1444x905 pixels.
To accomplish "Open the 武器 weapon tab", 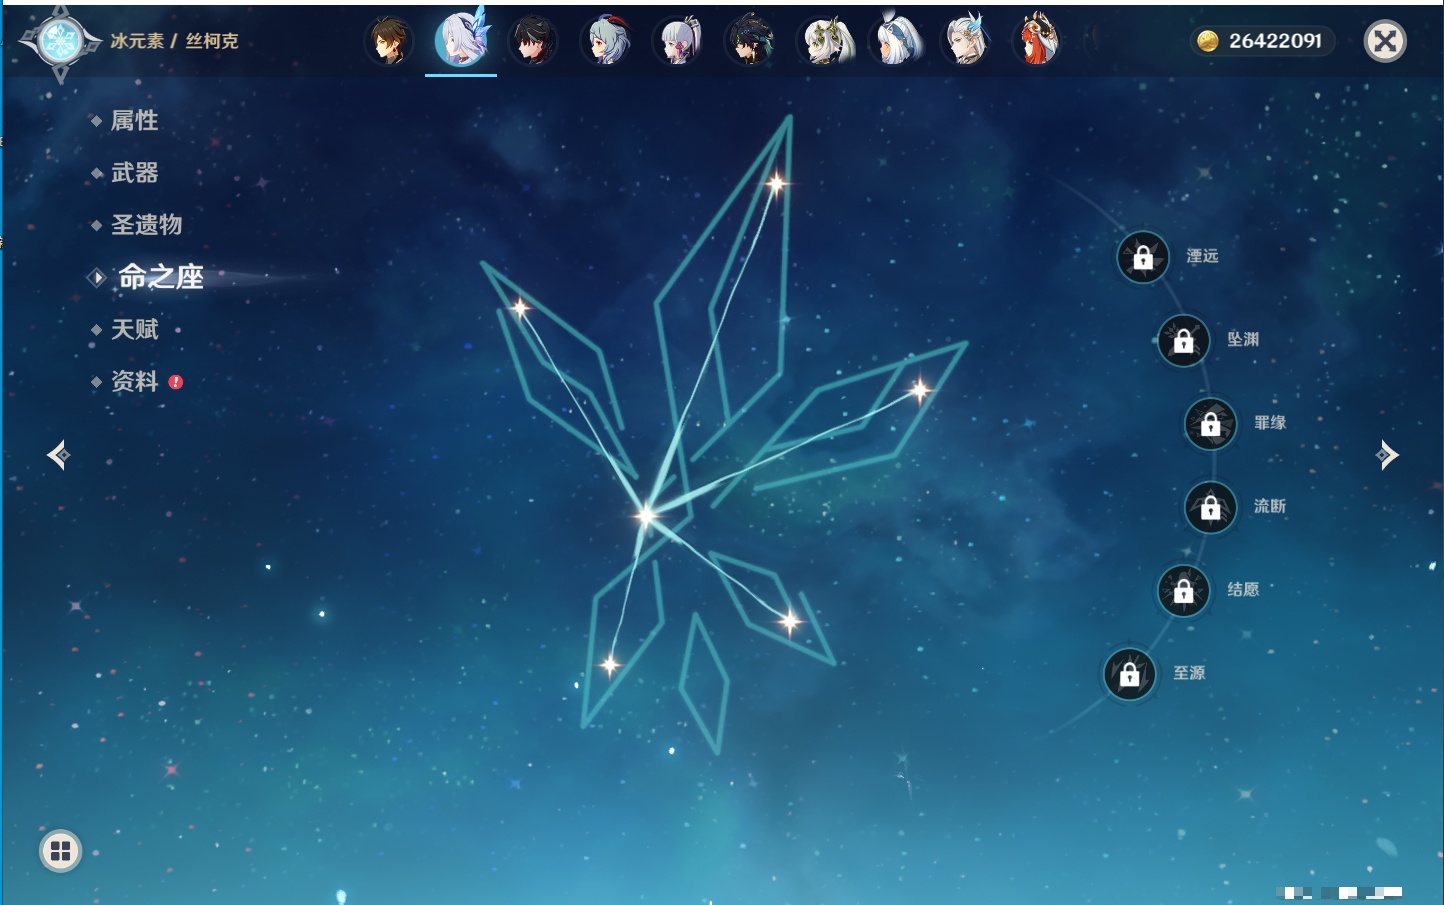I will point(134,173).
